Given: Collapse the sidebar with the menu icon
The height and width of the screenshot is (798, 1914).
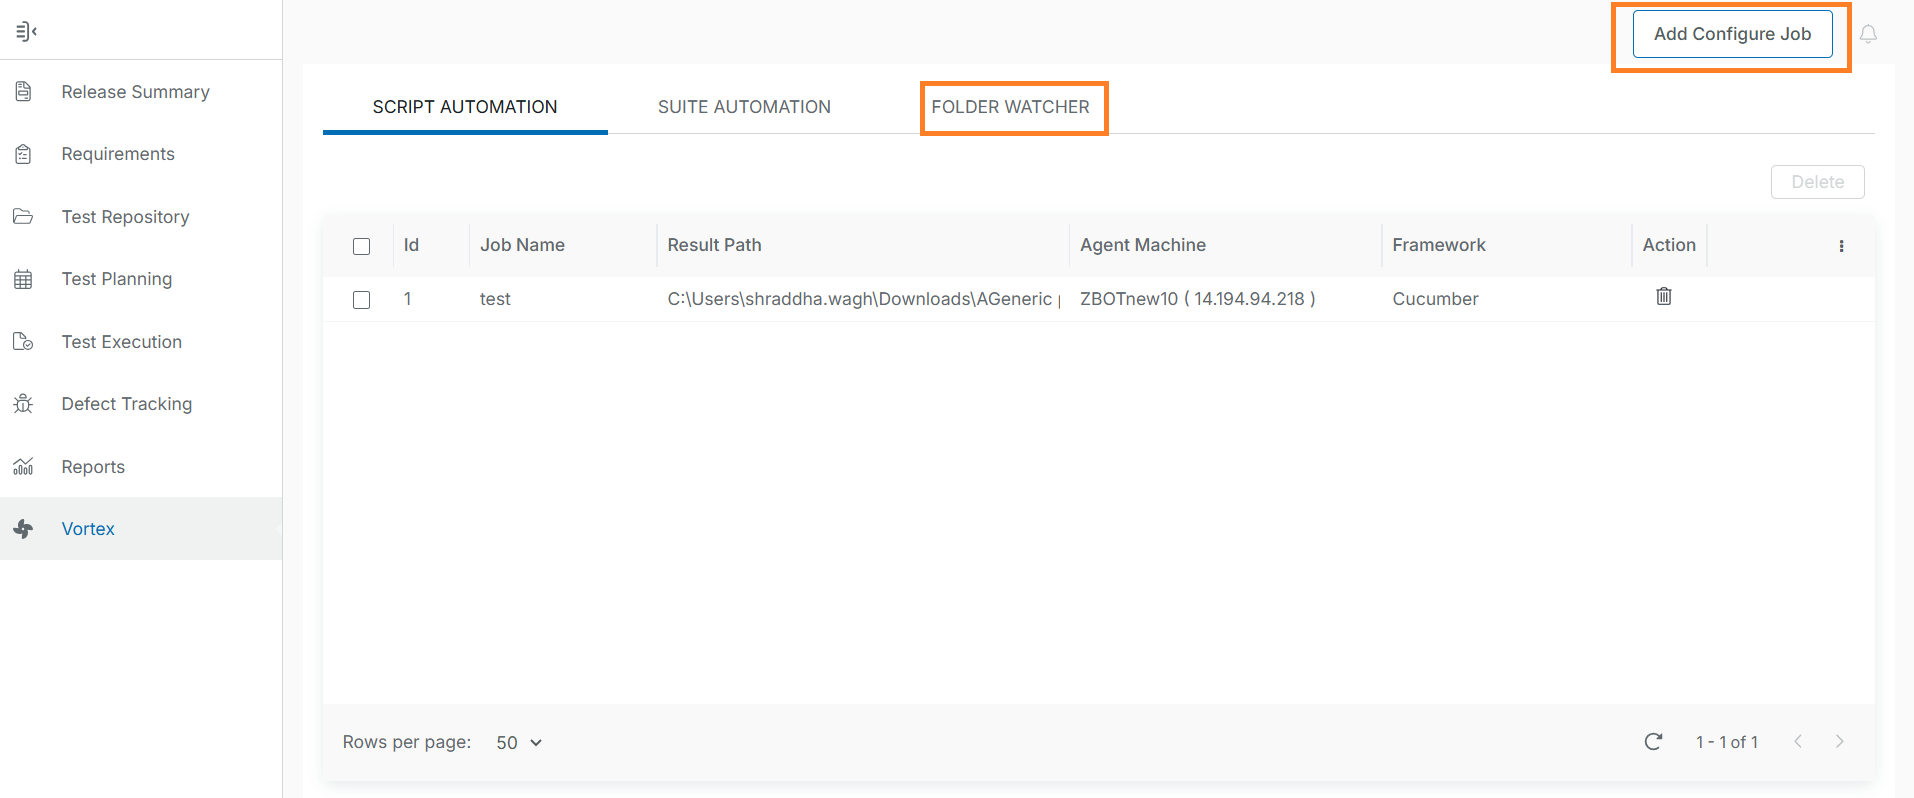Looking at the screenshot, I should pyautogui.click(x=26, y=32).
